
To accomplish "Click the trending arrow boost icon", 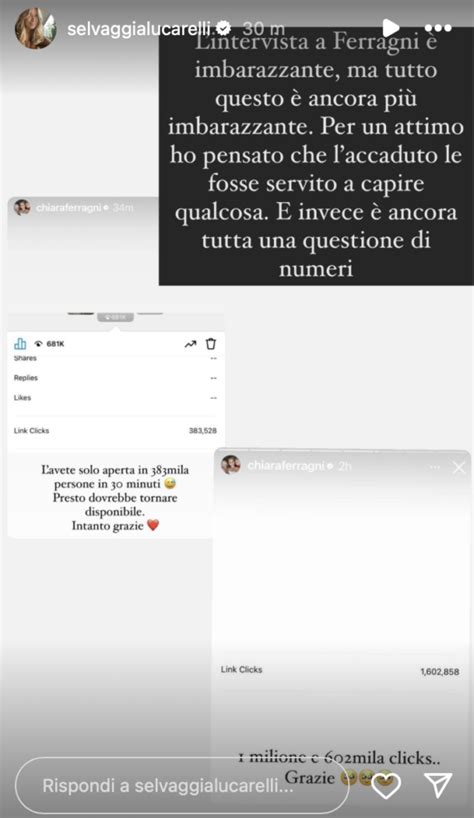I will (190, 344).
